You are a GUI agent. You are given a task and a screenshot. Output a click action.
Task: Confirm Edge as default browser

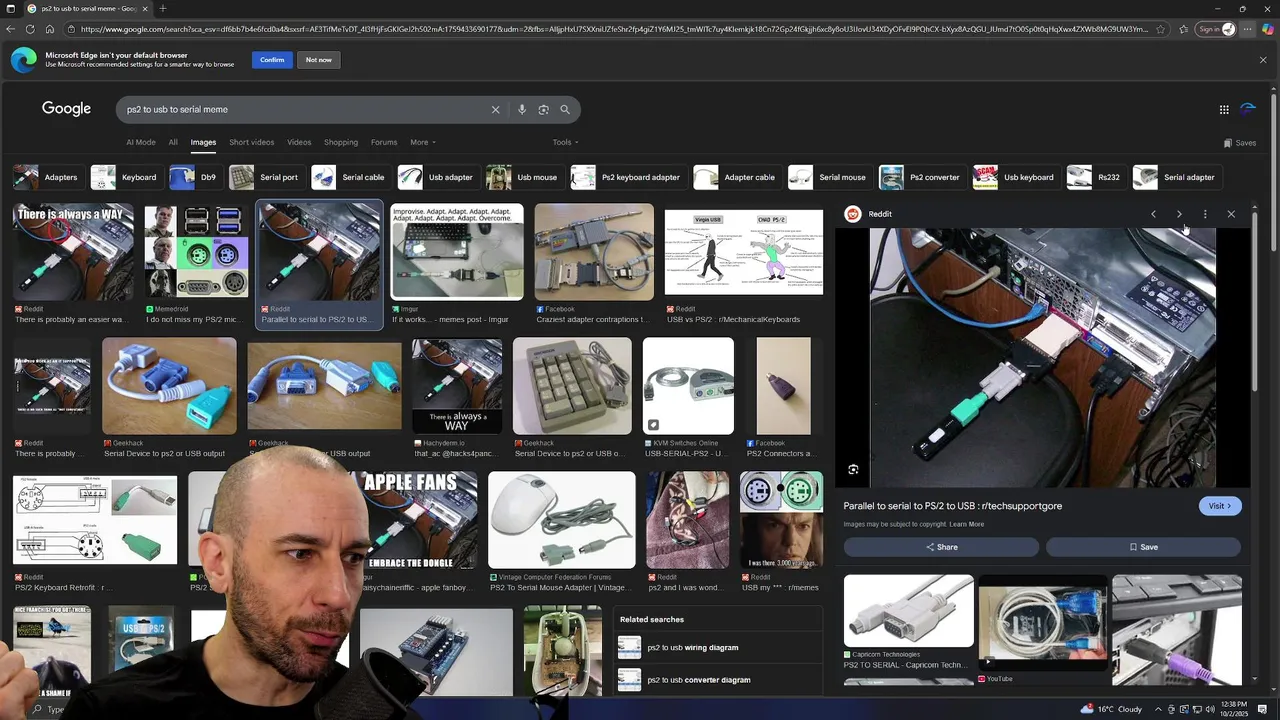272,60
